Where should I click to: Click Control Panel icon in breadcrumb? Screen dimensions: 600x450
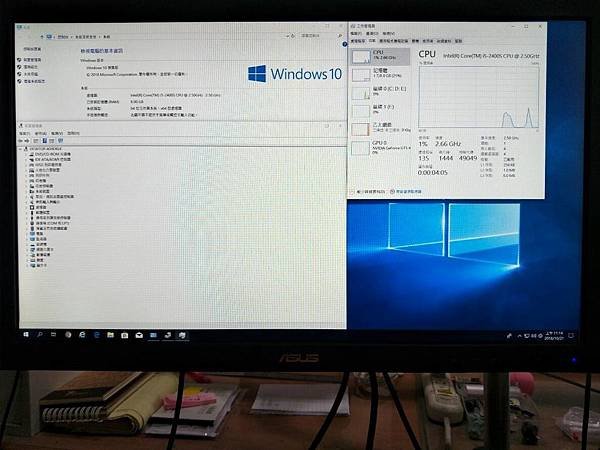coord(49,37)
